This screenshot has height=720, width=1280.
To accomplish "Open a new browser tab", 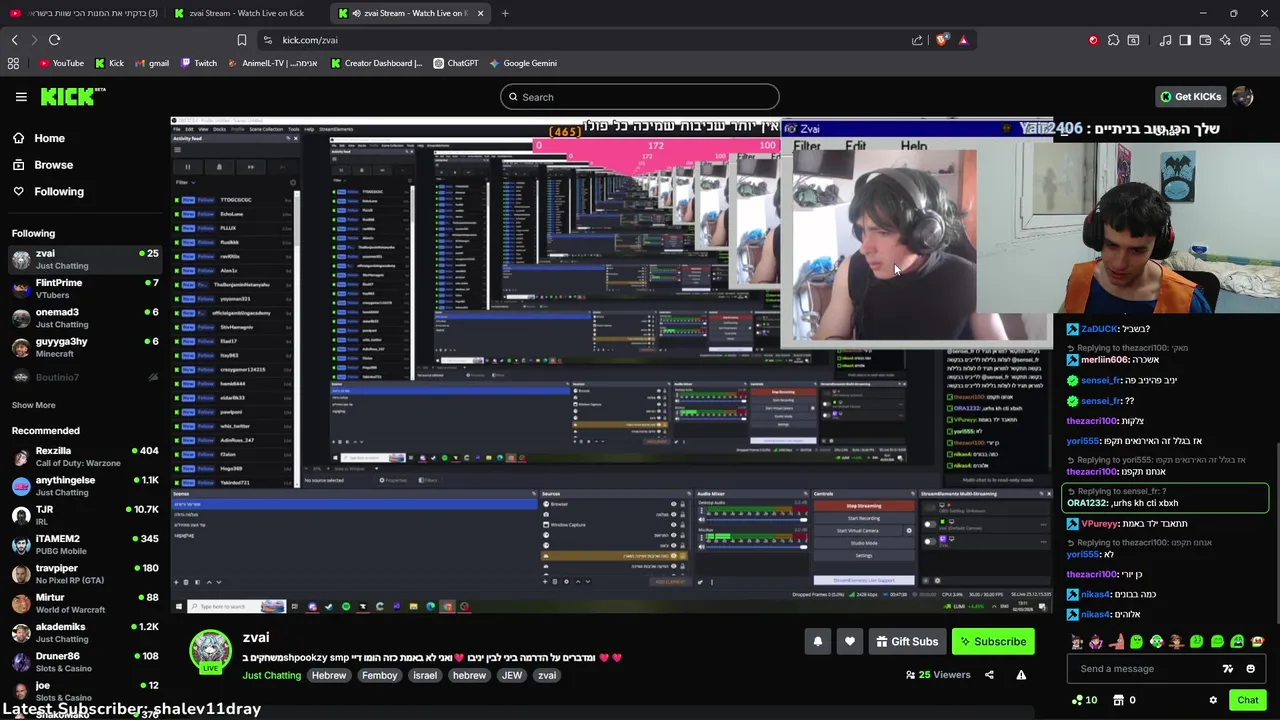I will 505,13.
